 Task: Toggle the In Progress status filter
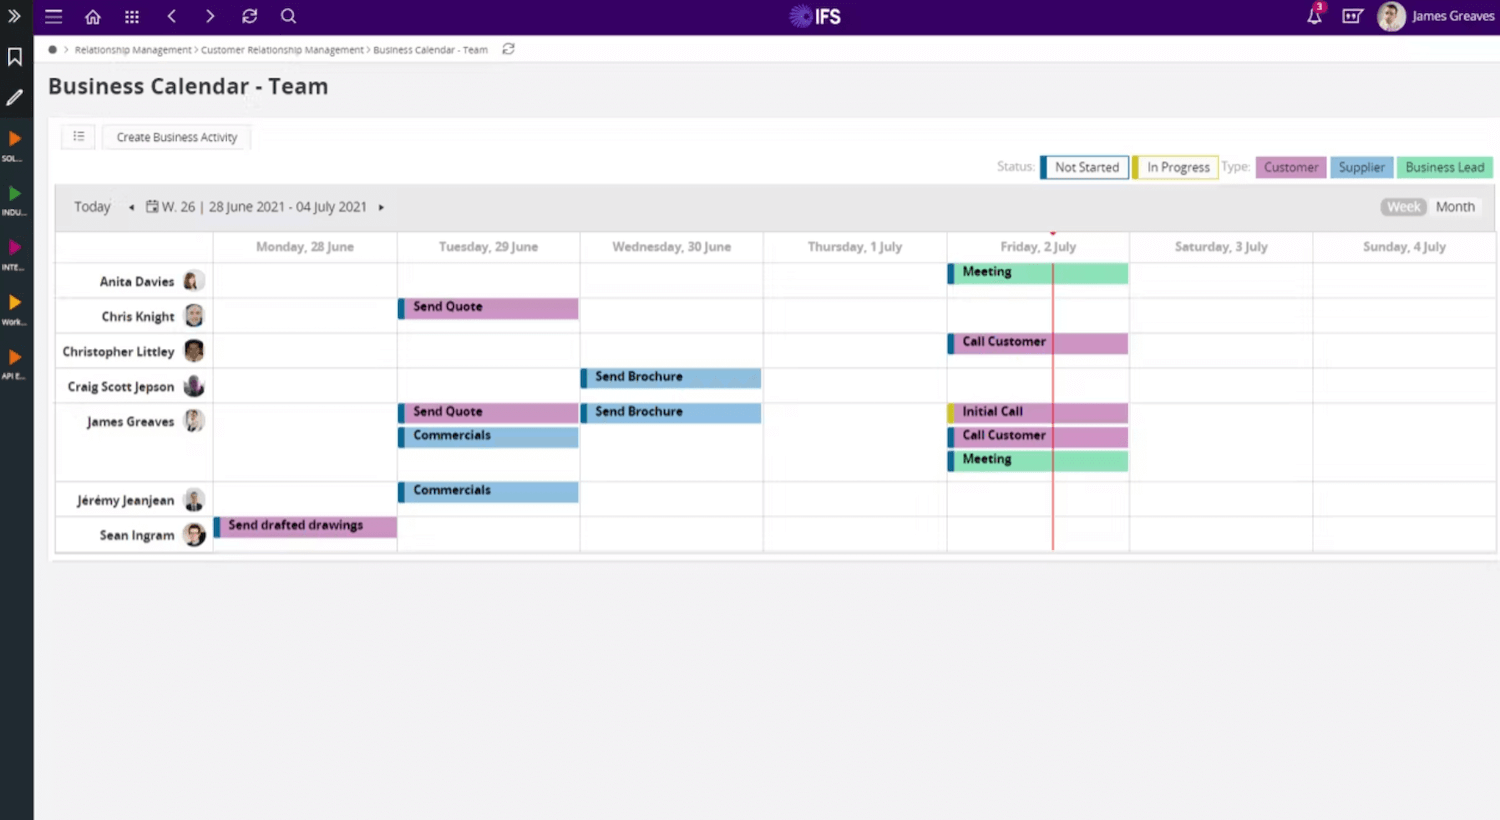1178,167
